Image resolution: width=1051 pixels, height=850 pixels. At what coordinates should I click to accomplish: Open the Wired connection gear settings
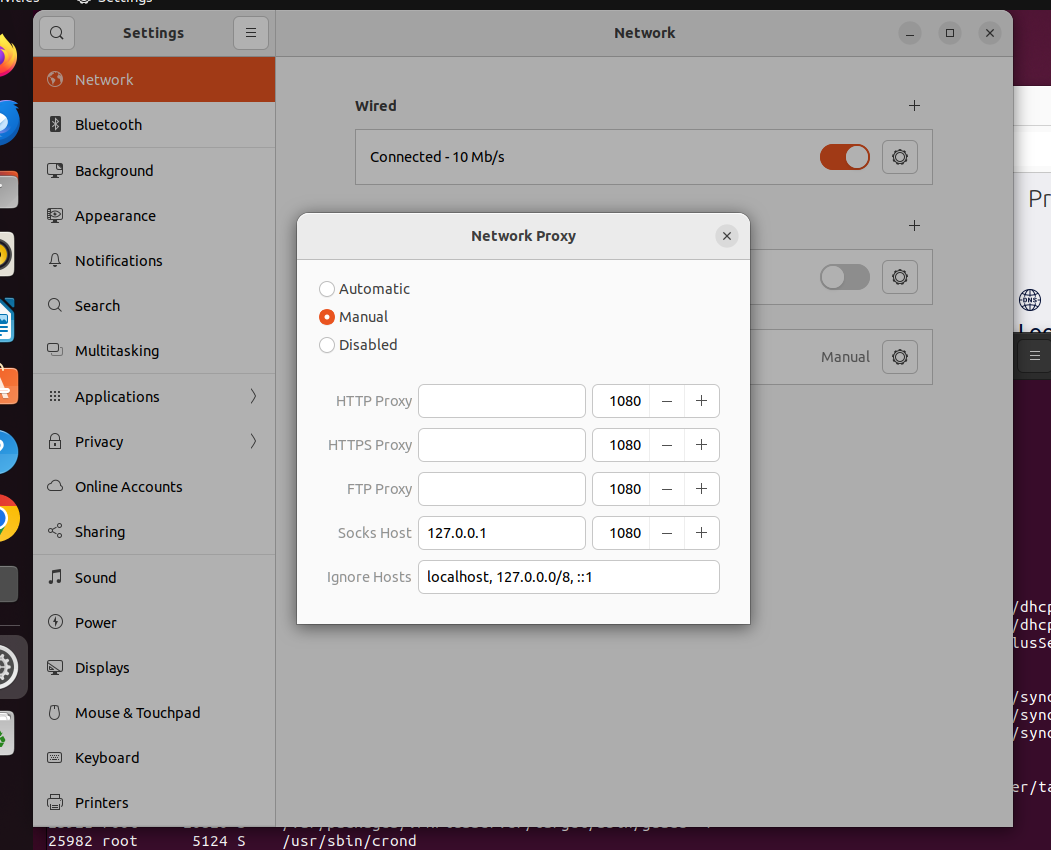[x=900, y=157]
